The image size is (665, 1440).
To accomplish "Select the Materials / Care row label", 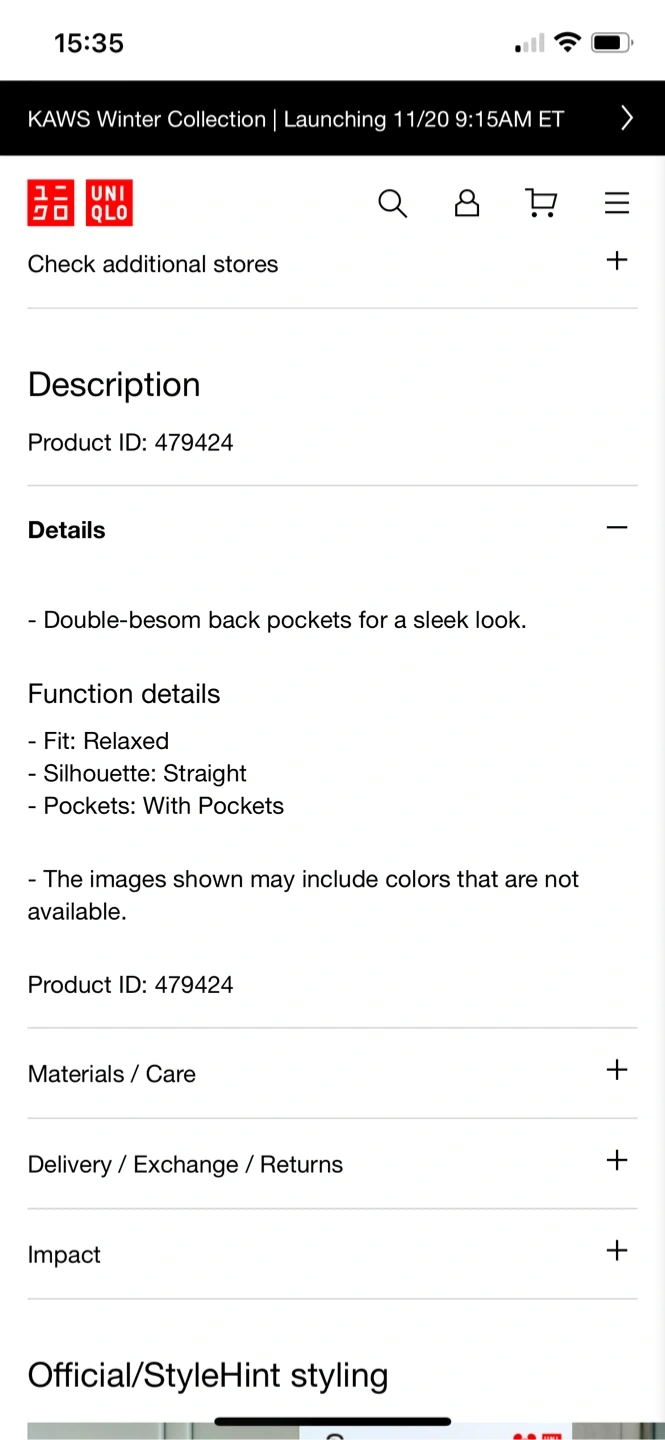I will pos(112,1074).
